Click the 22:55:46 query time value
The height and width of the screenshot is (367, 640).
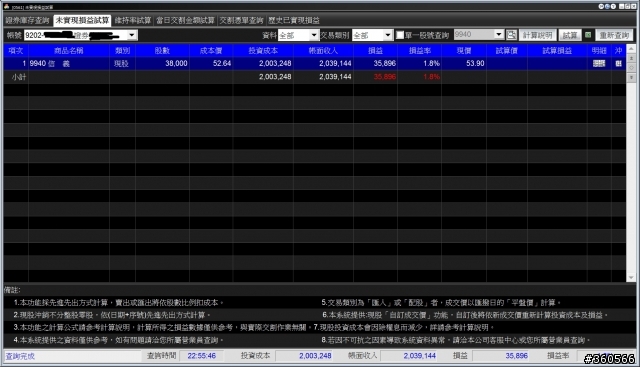click(202, 356)
